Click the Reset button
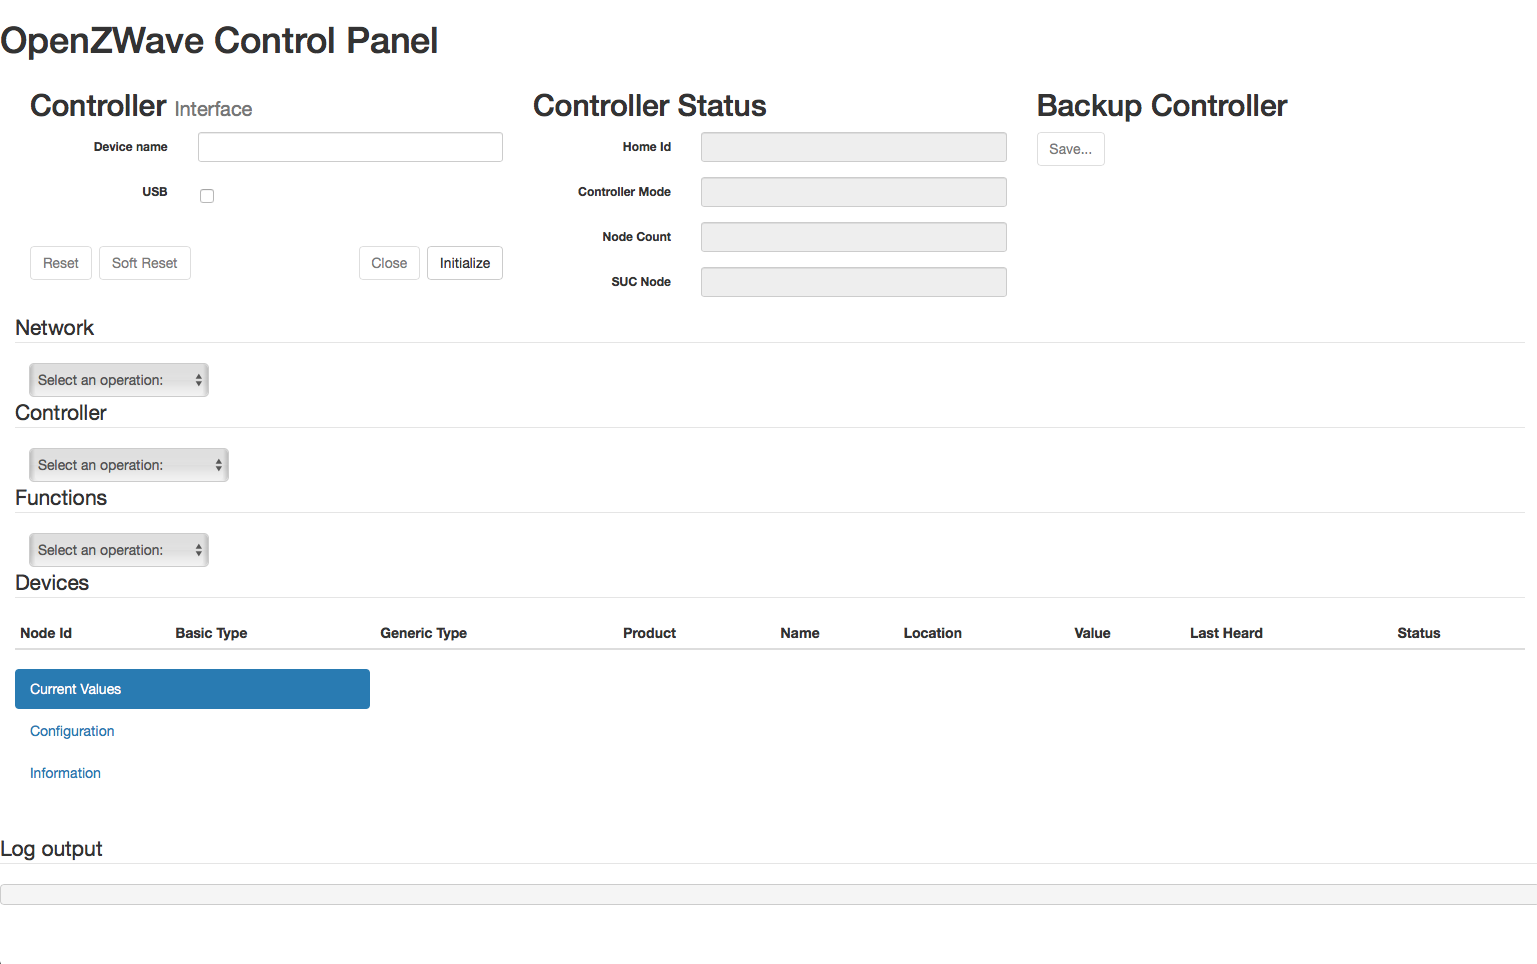 (x=61, y=263)
